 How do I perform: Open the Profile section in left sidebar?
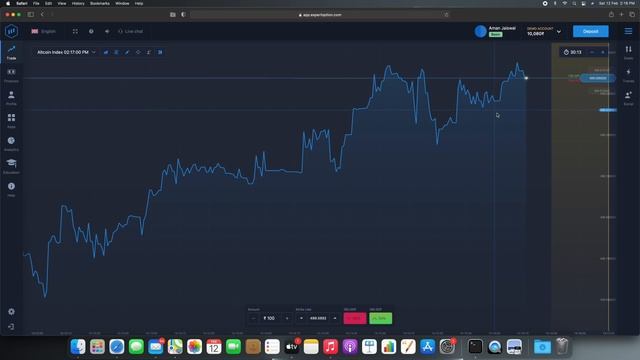point(11,98)
